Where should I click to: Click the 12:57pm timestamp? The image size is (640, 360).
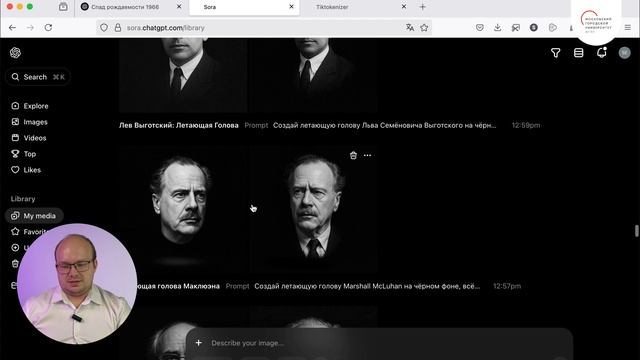(x=507, y=286)
